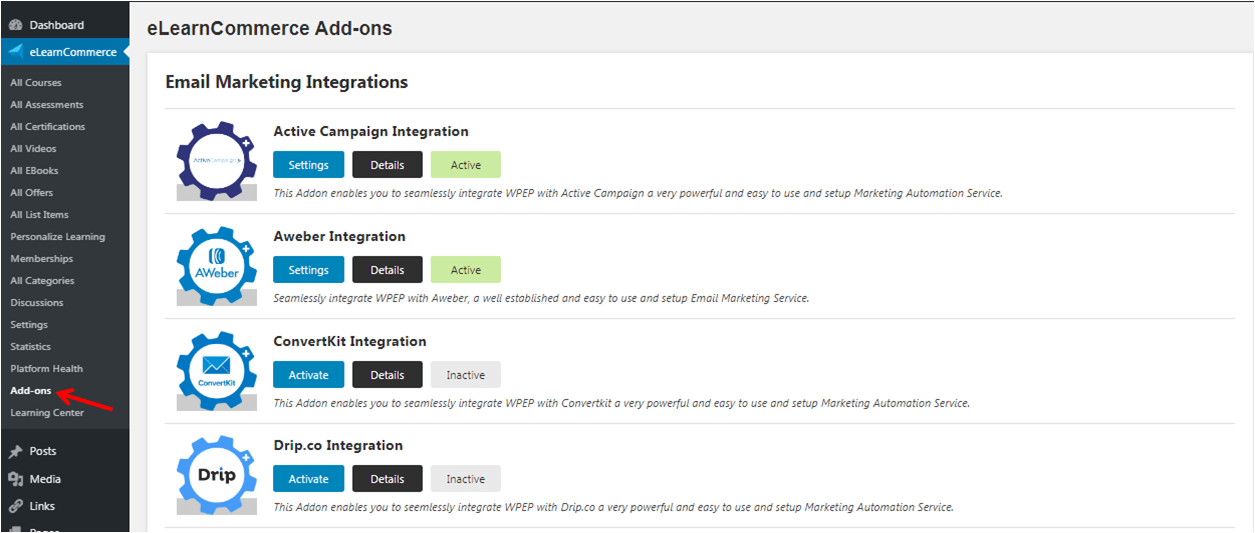Click the AWeber gear logo
Screen dimensions: 1255x533
click(216, 265)
